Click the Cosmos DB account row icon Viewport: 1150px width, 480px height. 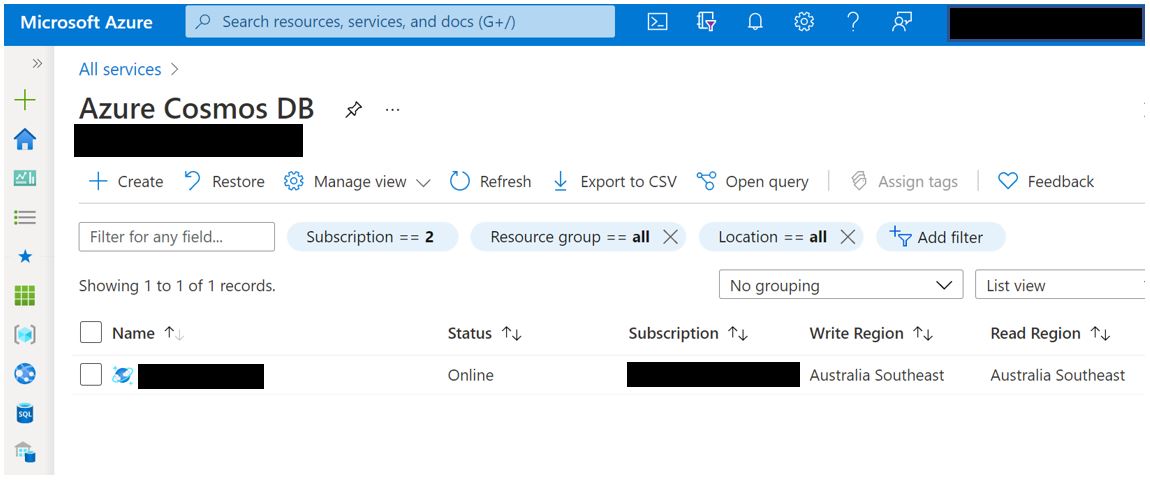pyautogui.click(x=122, y=375)
